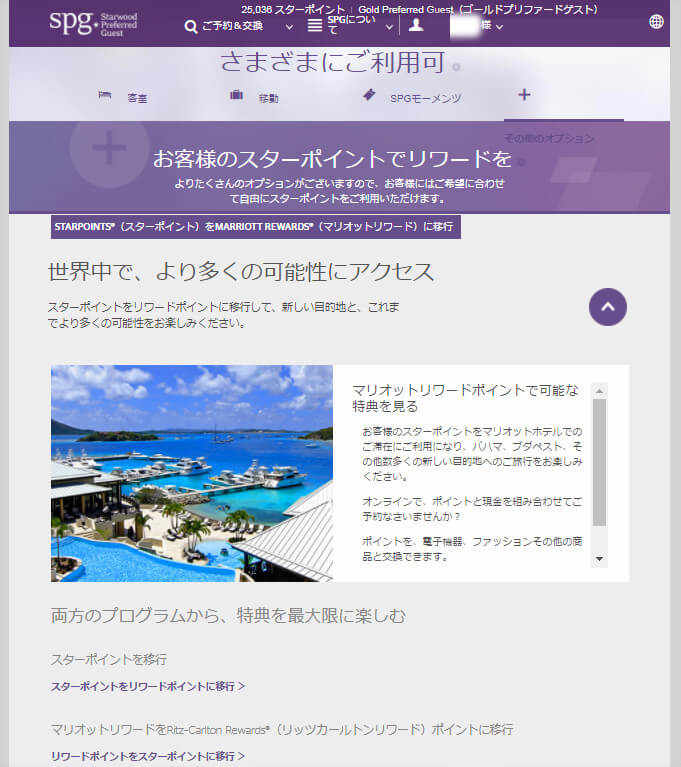Select the 客室 tab

pyautogui.click(x=138, y=98)
